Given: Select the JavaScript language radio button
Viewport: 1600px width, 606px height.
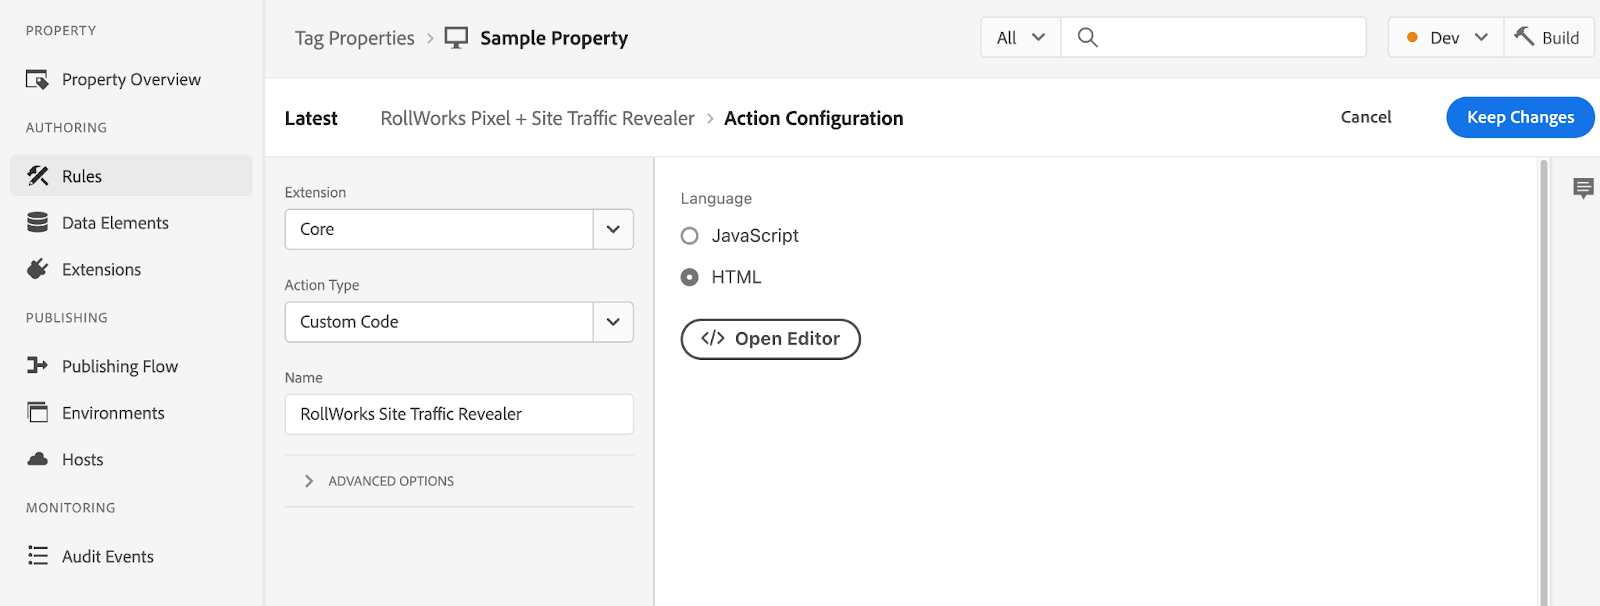Looking at the screenshot, I should pos(689,236).
